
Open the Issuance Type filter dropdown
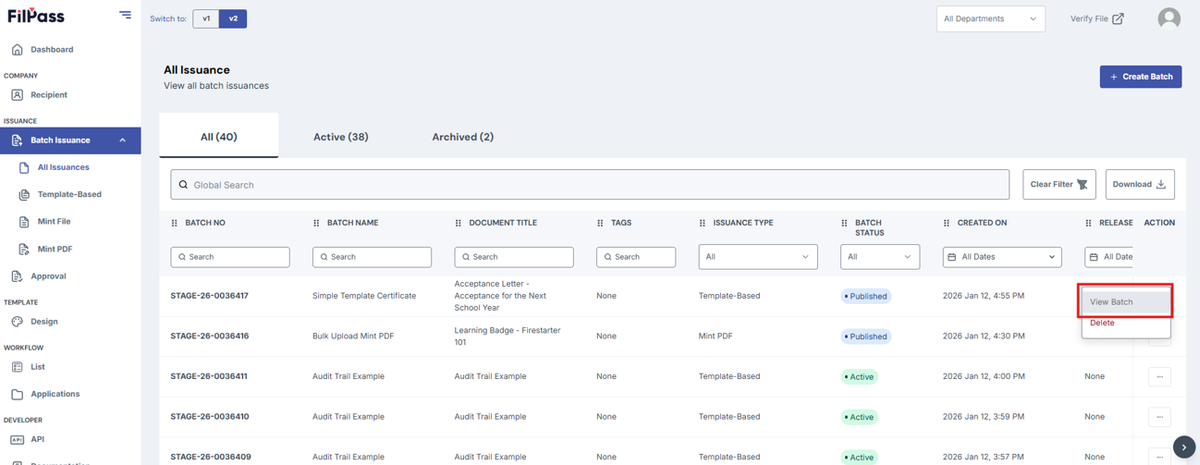tap(758, 257)
